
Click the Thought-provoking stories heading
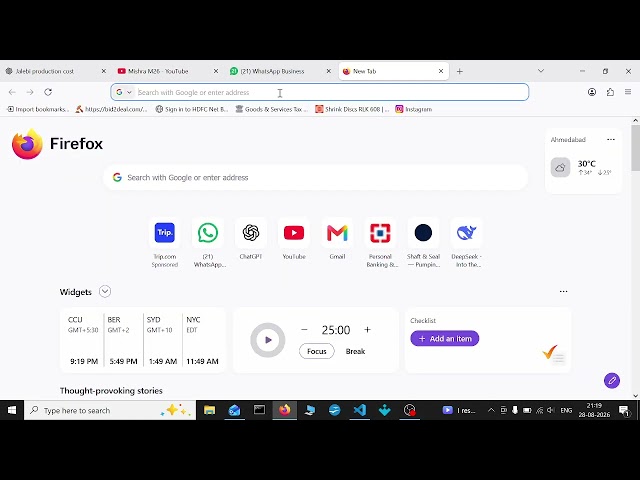(111, 391)
